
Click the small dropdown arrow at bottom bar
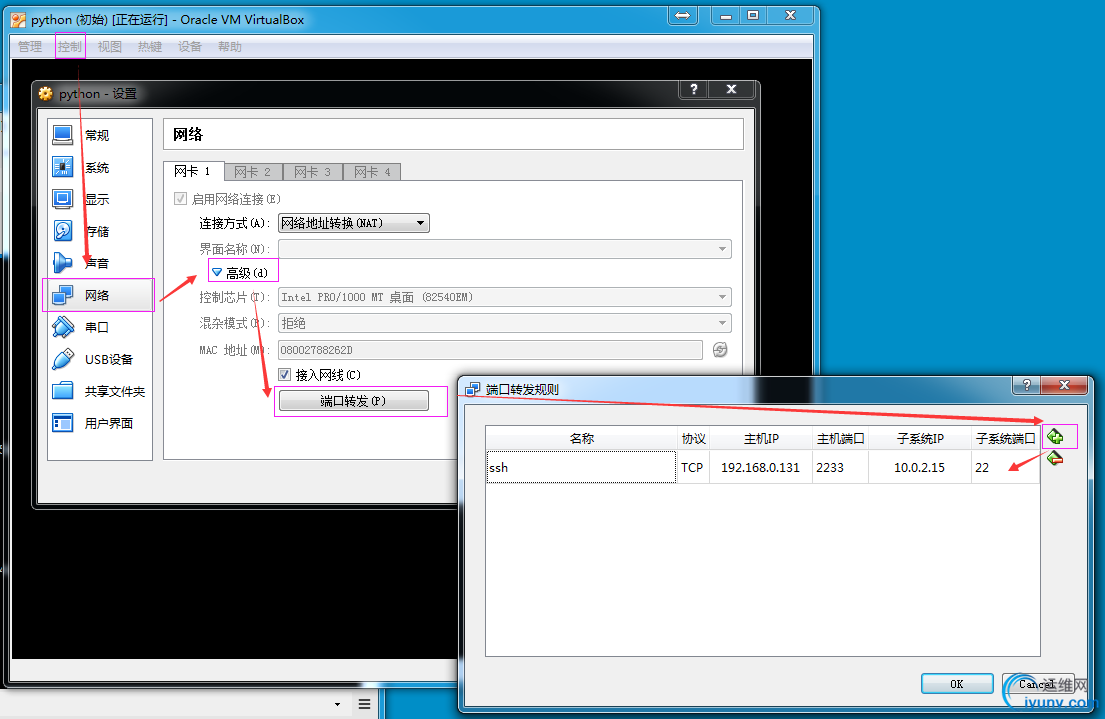coord(338,703)
